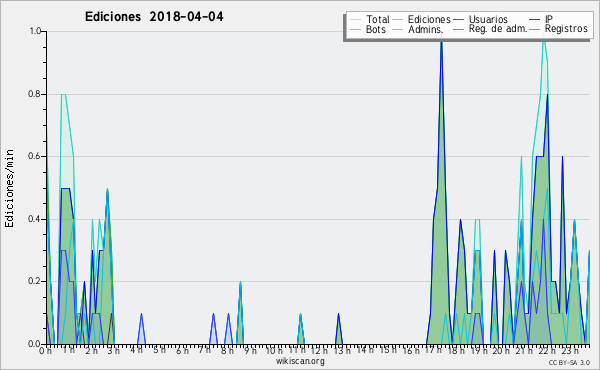Viewport: 600px width, 370px height.
Task: Click the y-axis value 0.2
Action: pos(35,281)
